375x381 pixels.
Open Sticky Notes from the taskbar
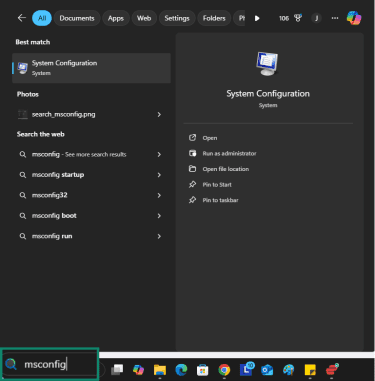310,370
